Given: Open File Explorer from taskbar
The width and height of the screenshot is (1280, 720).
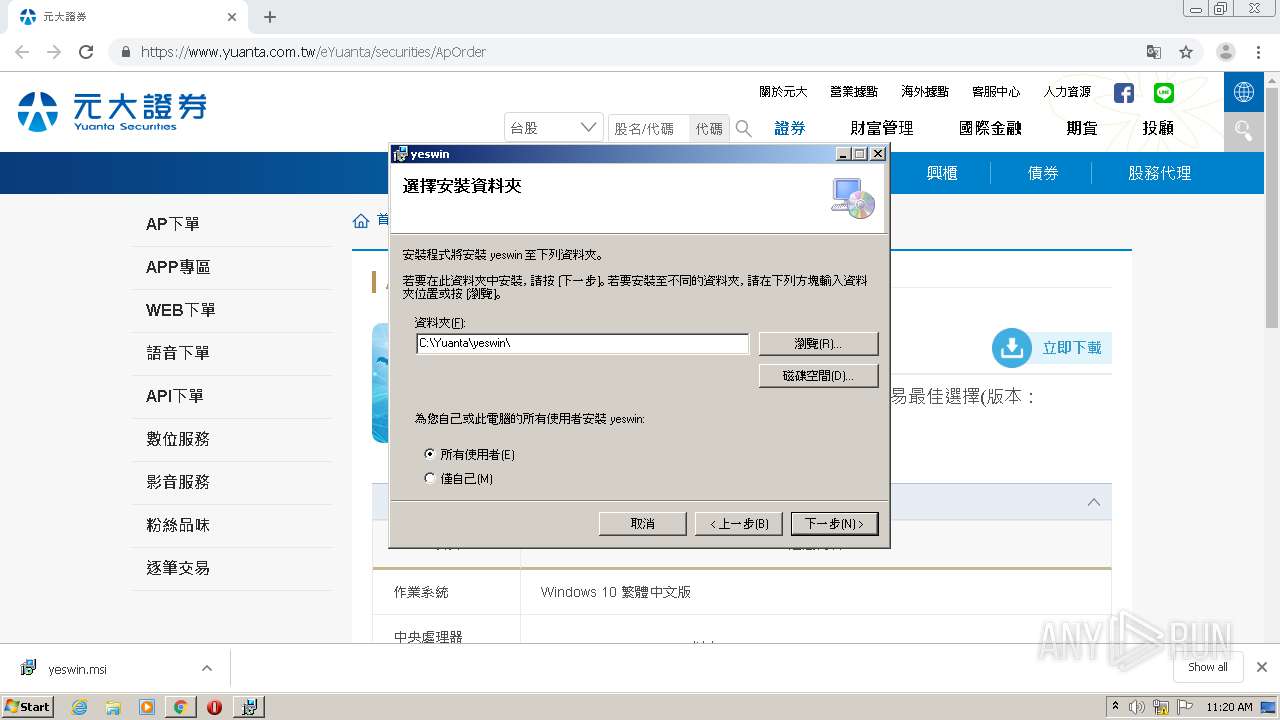Looking at the screenshot, I should point(113,707).
